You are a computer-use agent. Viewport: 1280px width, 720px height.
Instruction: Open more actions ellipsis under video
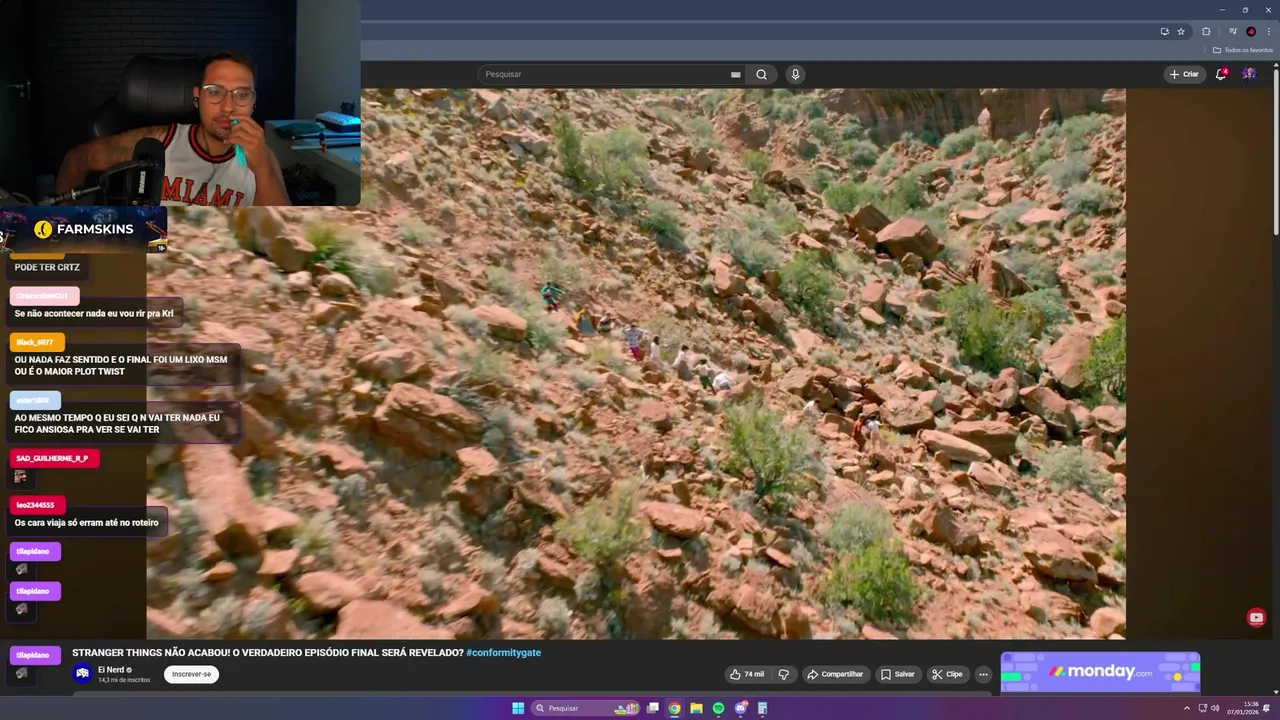click(983, 674)
